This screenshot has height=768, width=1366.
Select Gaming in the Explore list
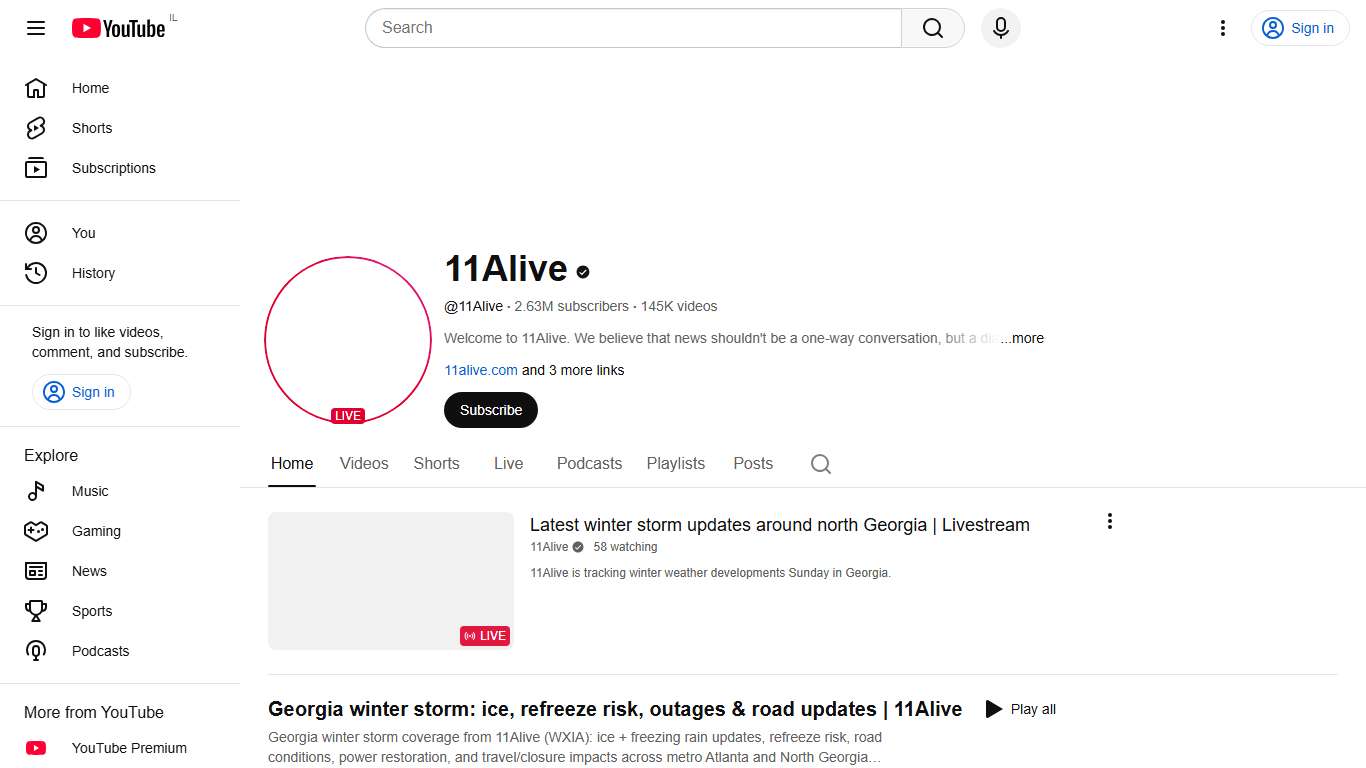pos(96,531)
